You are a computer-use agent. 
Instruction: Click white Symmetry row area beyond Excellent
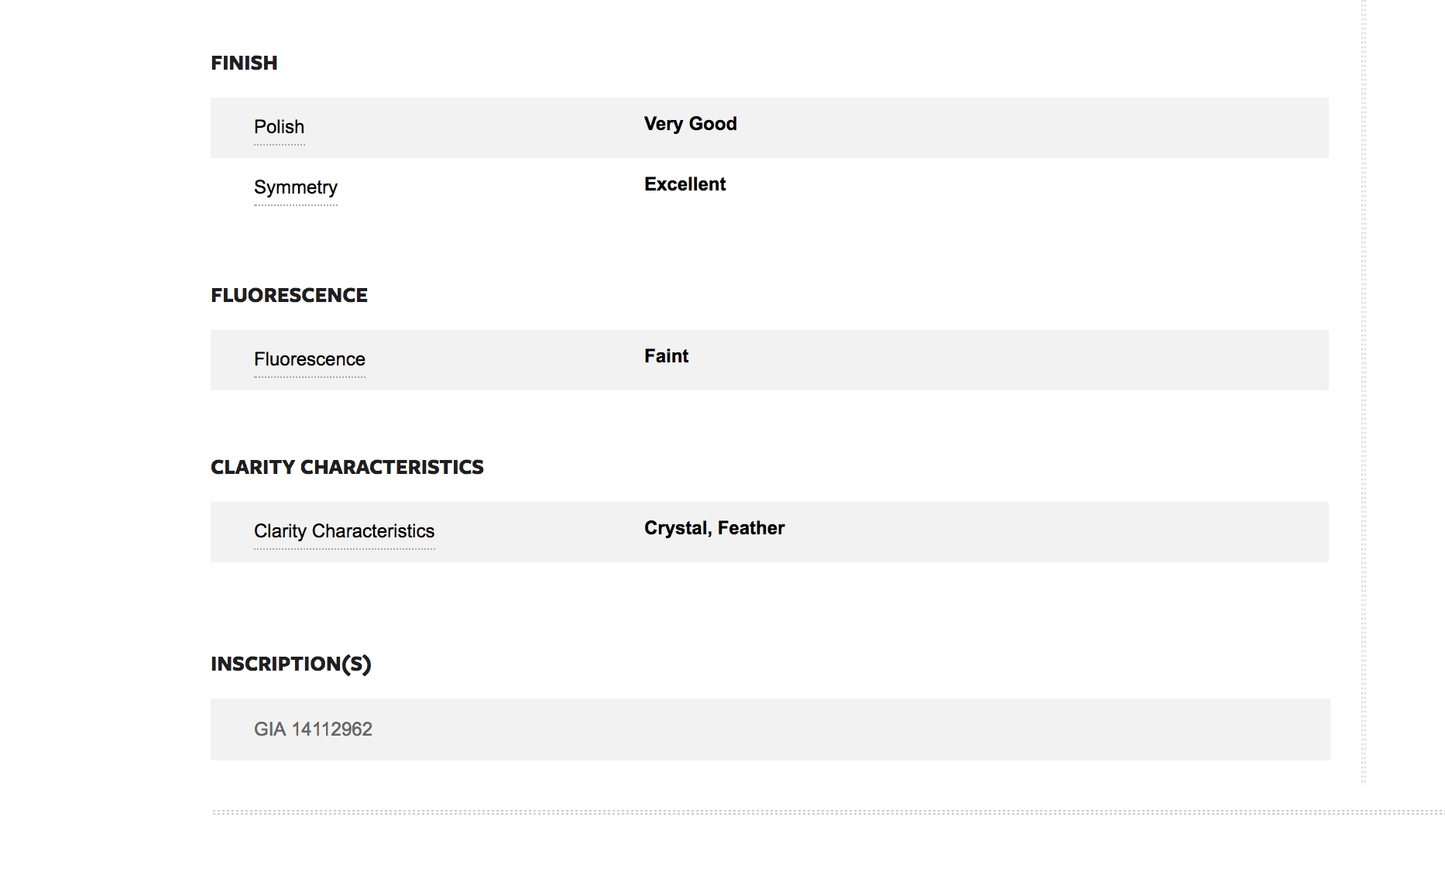[x=1030, y=187]
